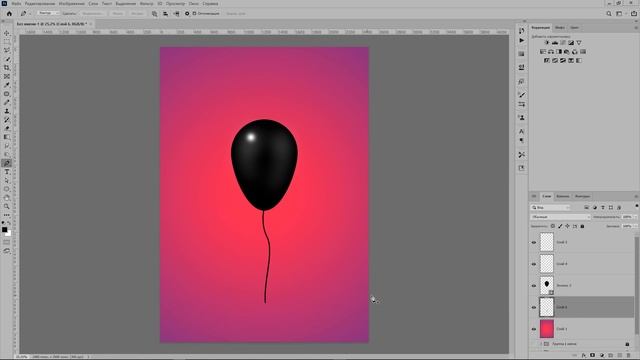640x360 pixels.
Task: Click the balloon layer thumbnail
Action: coord(547,285)
